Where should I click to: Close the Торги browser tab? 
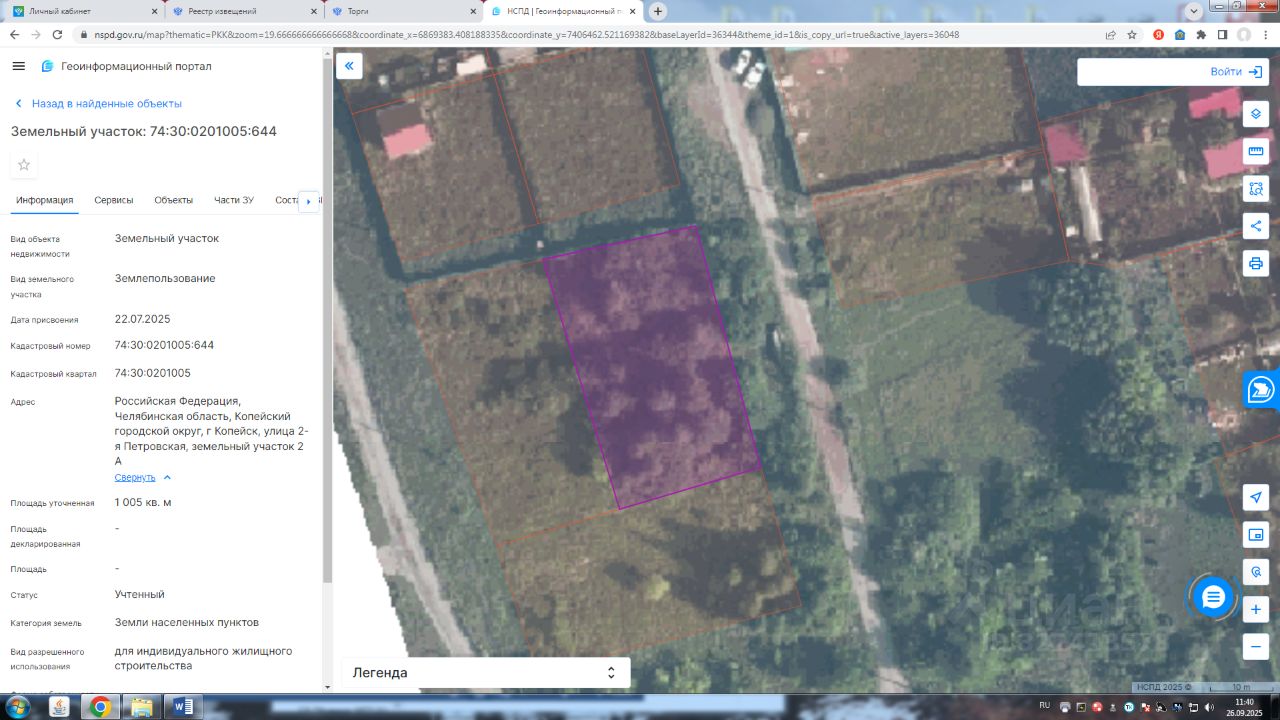point(471,11)
